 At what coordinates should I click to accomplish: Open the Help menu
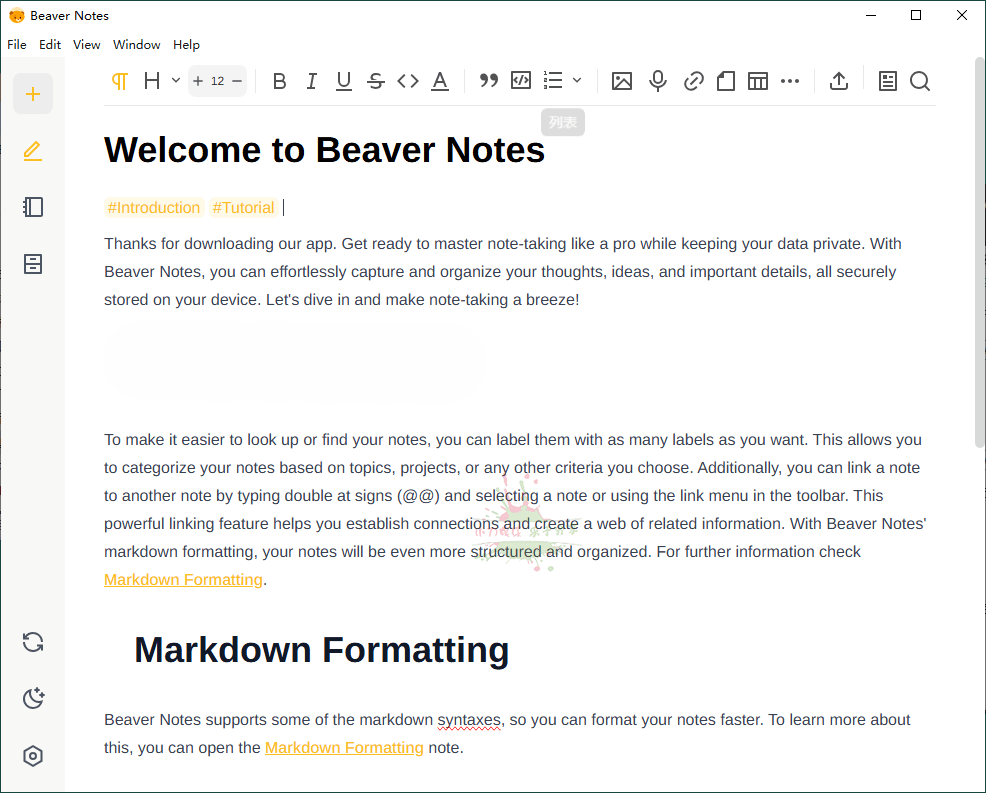(186, 45)
